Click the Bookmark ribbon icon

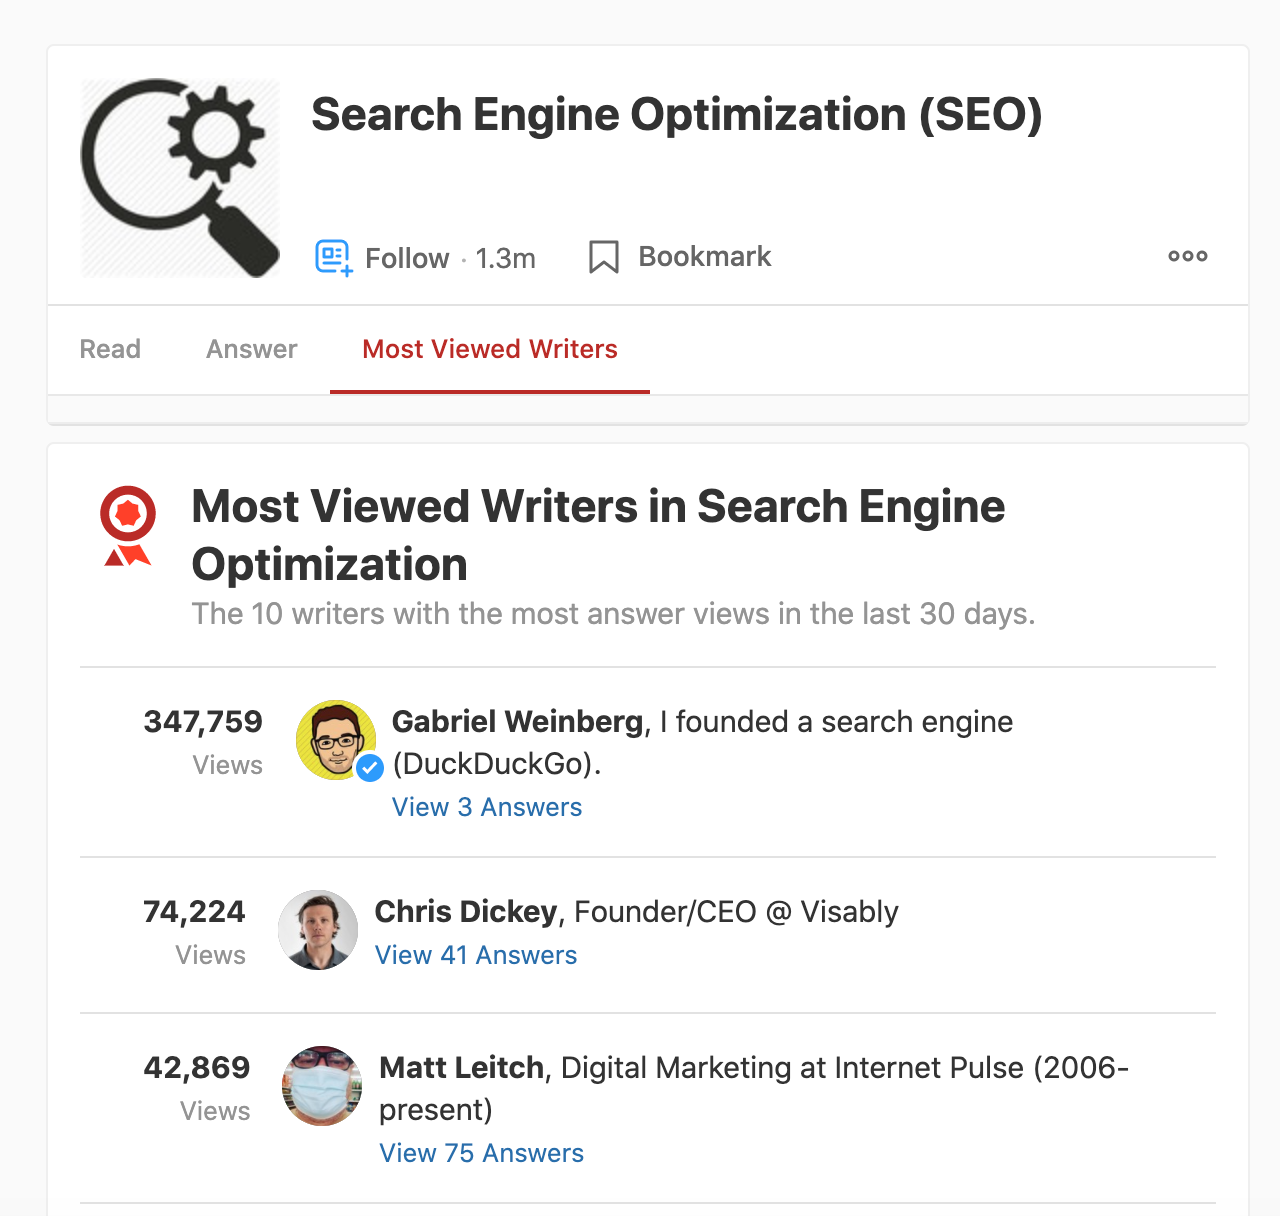click(x=604, y=257)
